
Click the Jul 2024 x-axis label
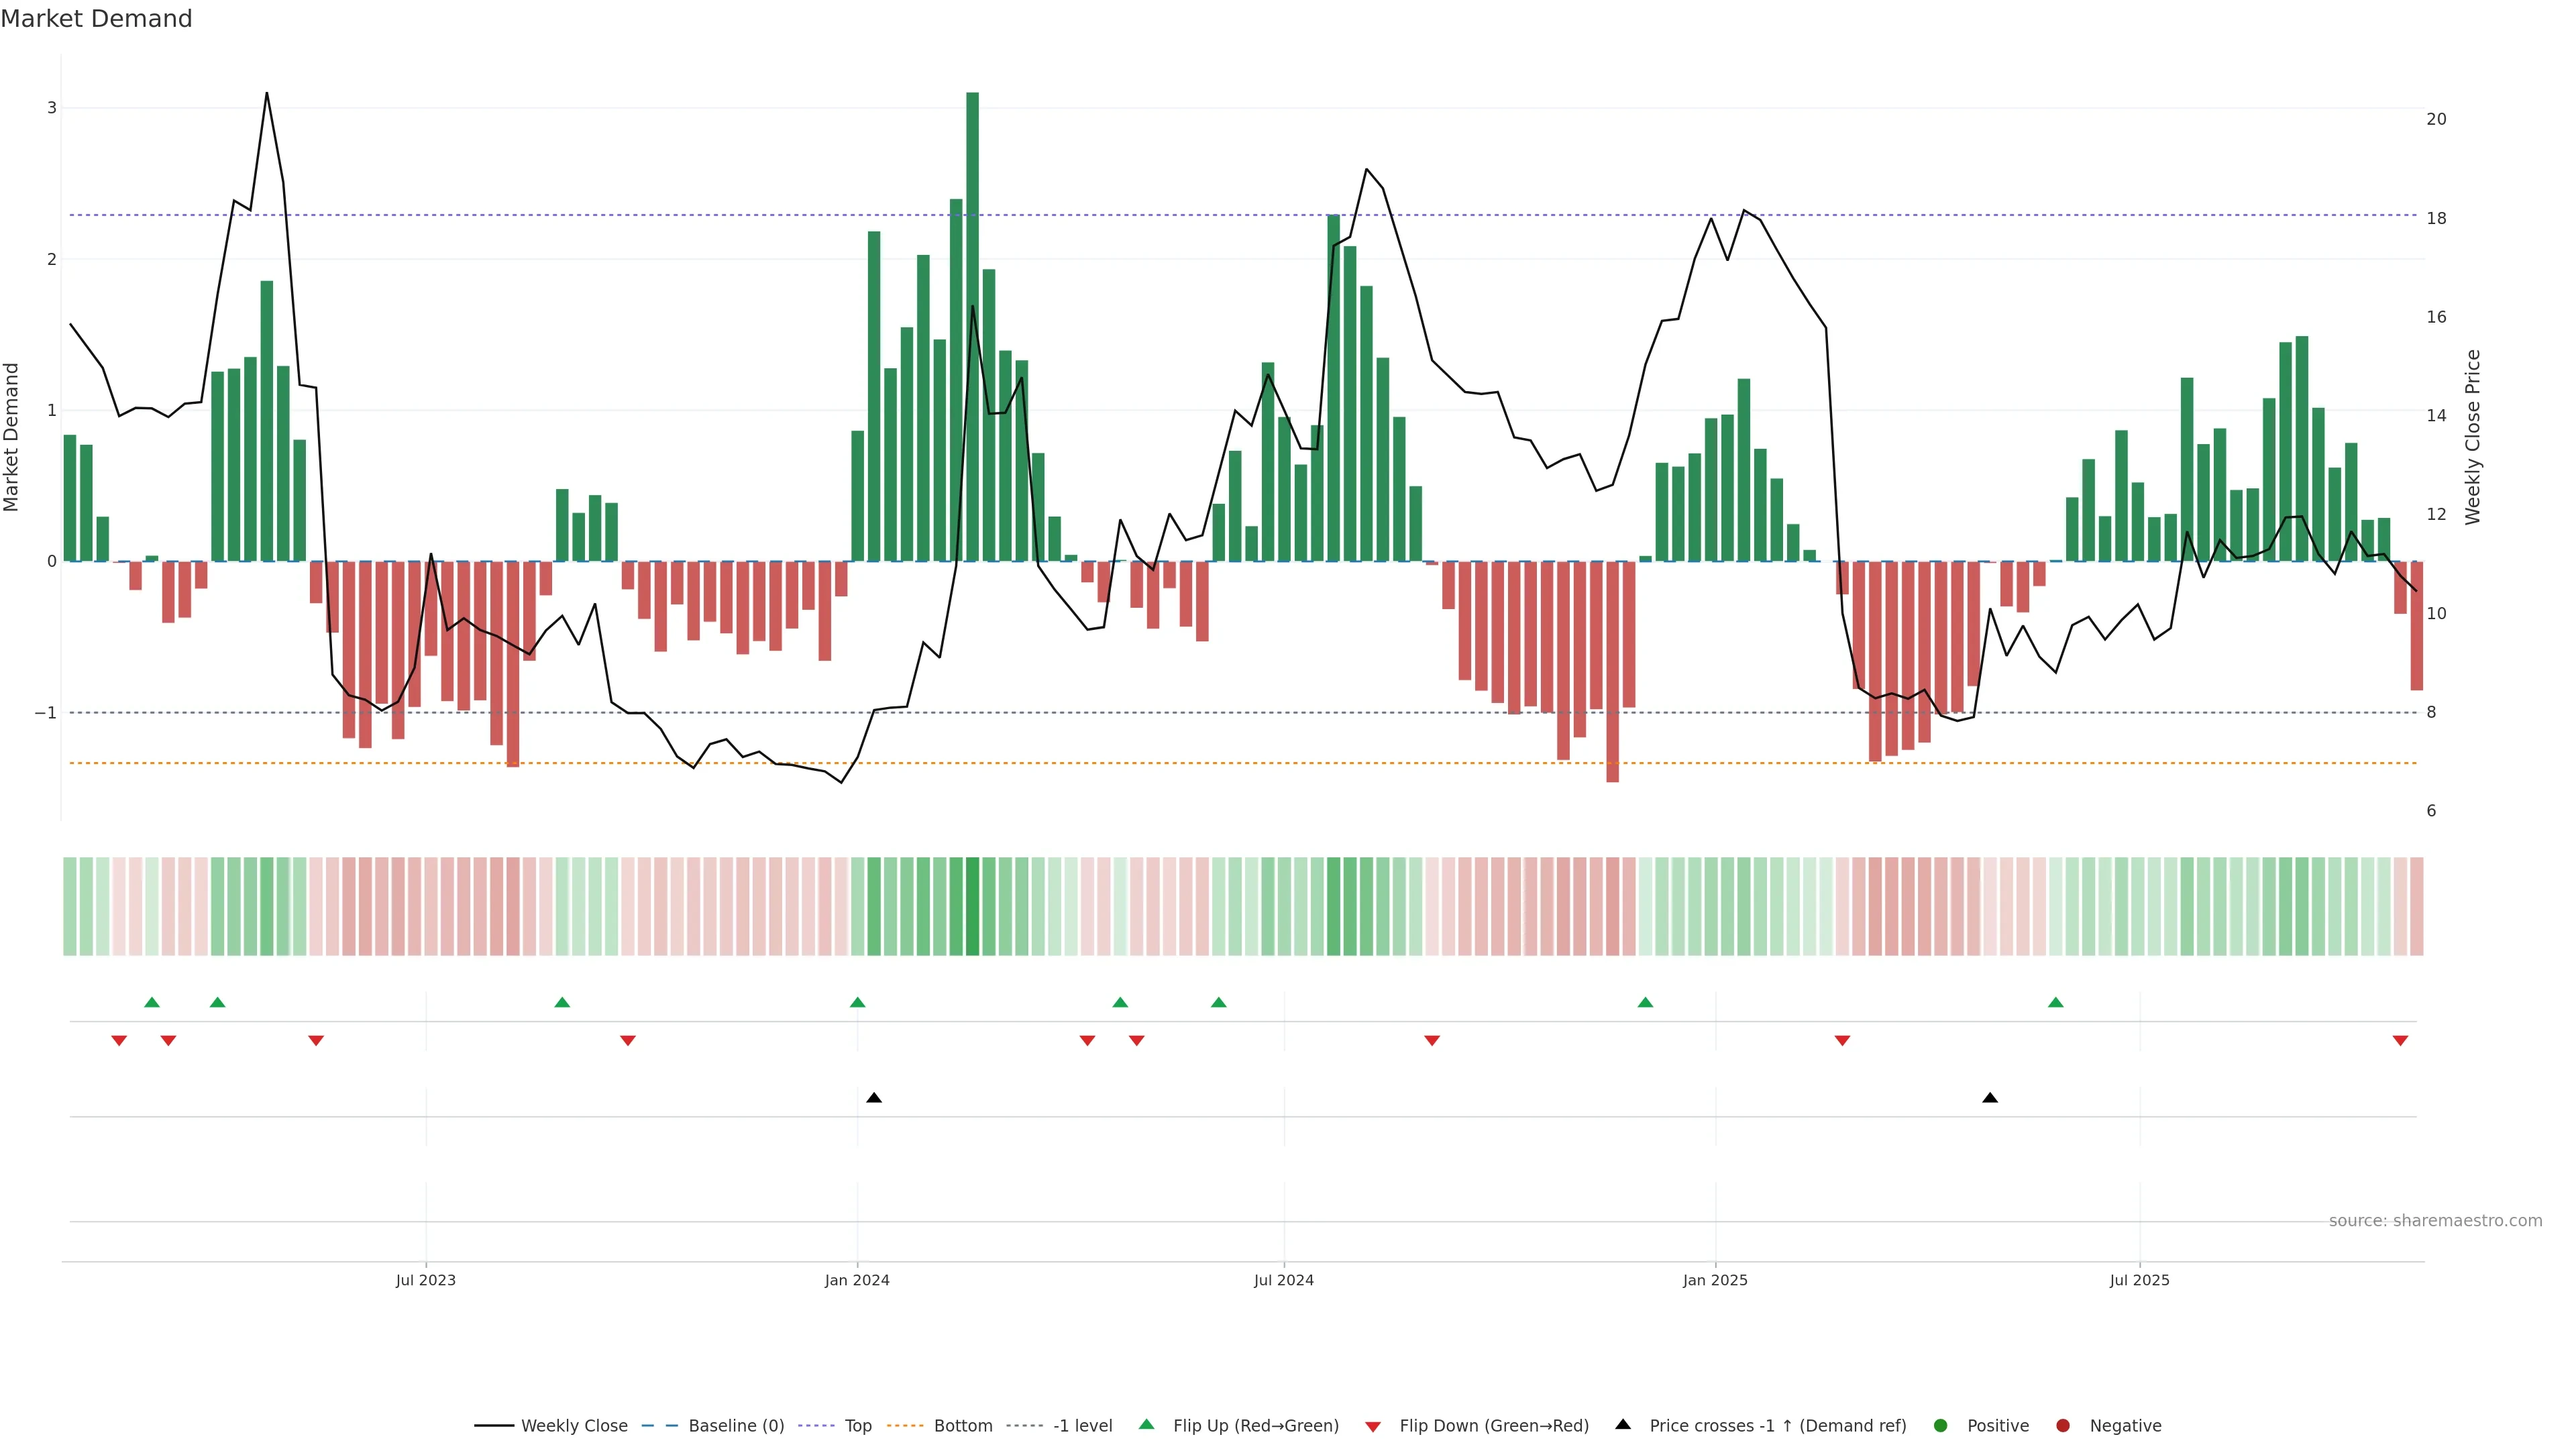pyautogui.click(x=1284, y=1280)
